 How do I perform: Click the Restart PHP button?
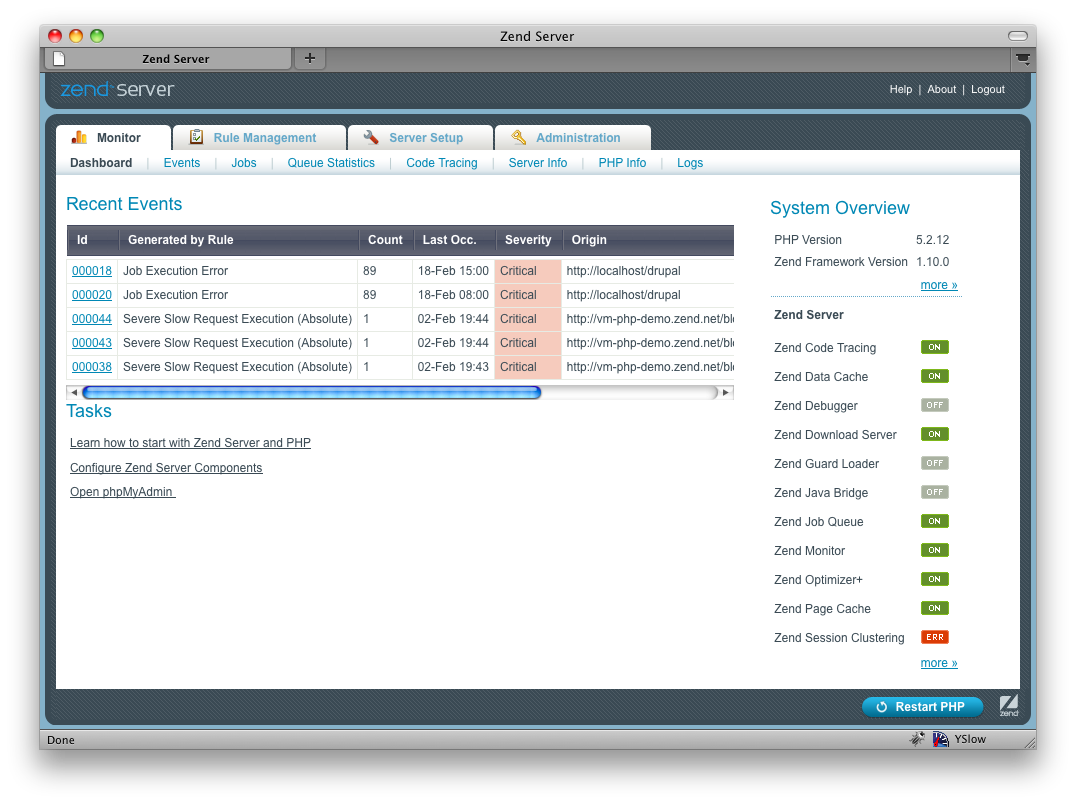(922, 707)
